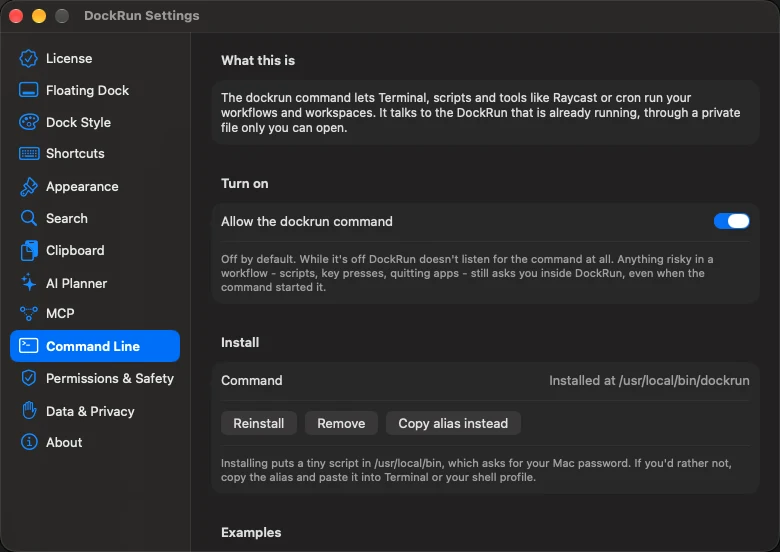The width and height of the screenshot is (780, 552).
Task: Click the 'What this is' heading
Action: [x=258, y=60]
